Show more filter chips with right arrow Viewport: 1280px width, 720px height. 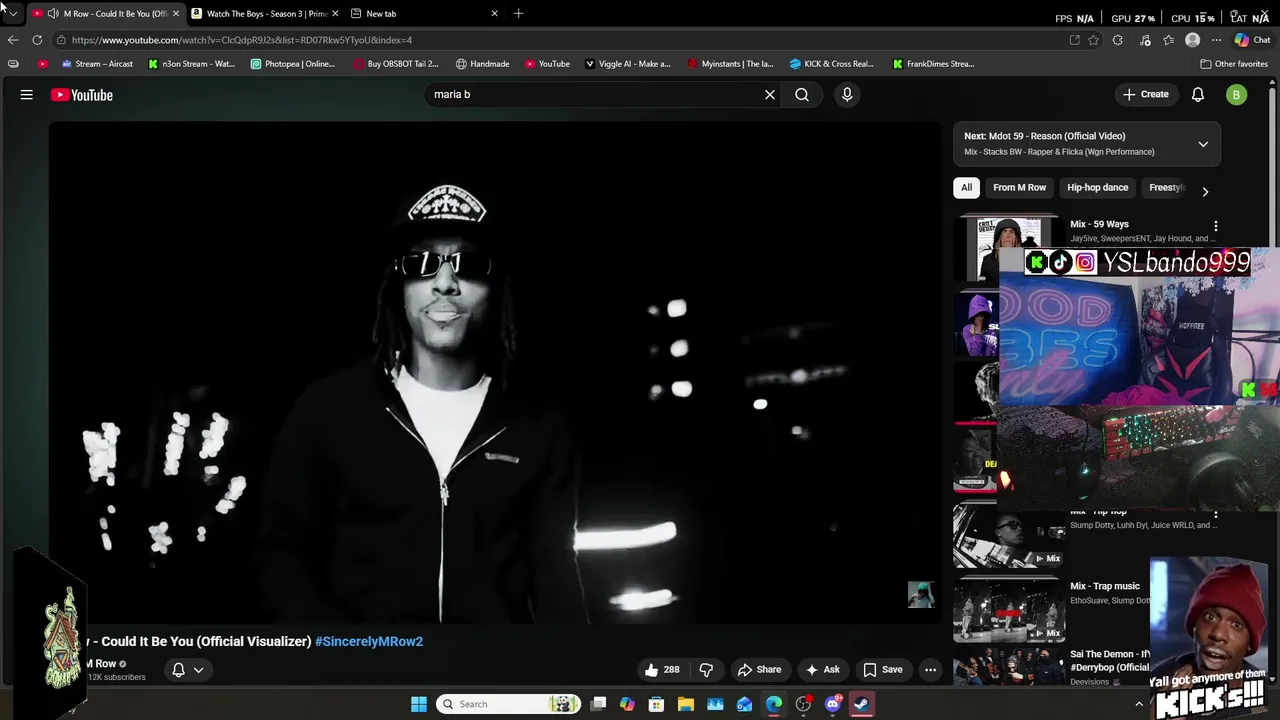(1205, 191)
